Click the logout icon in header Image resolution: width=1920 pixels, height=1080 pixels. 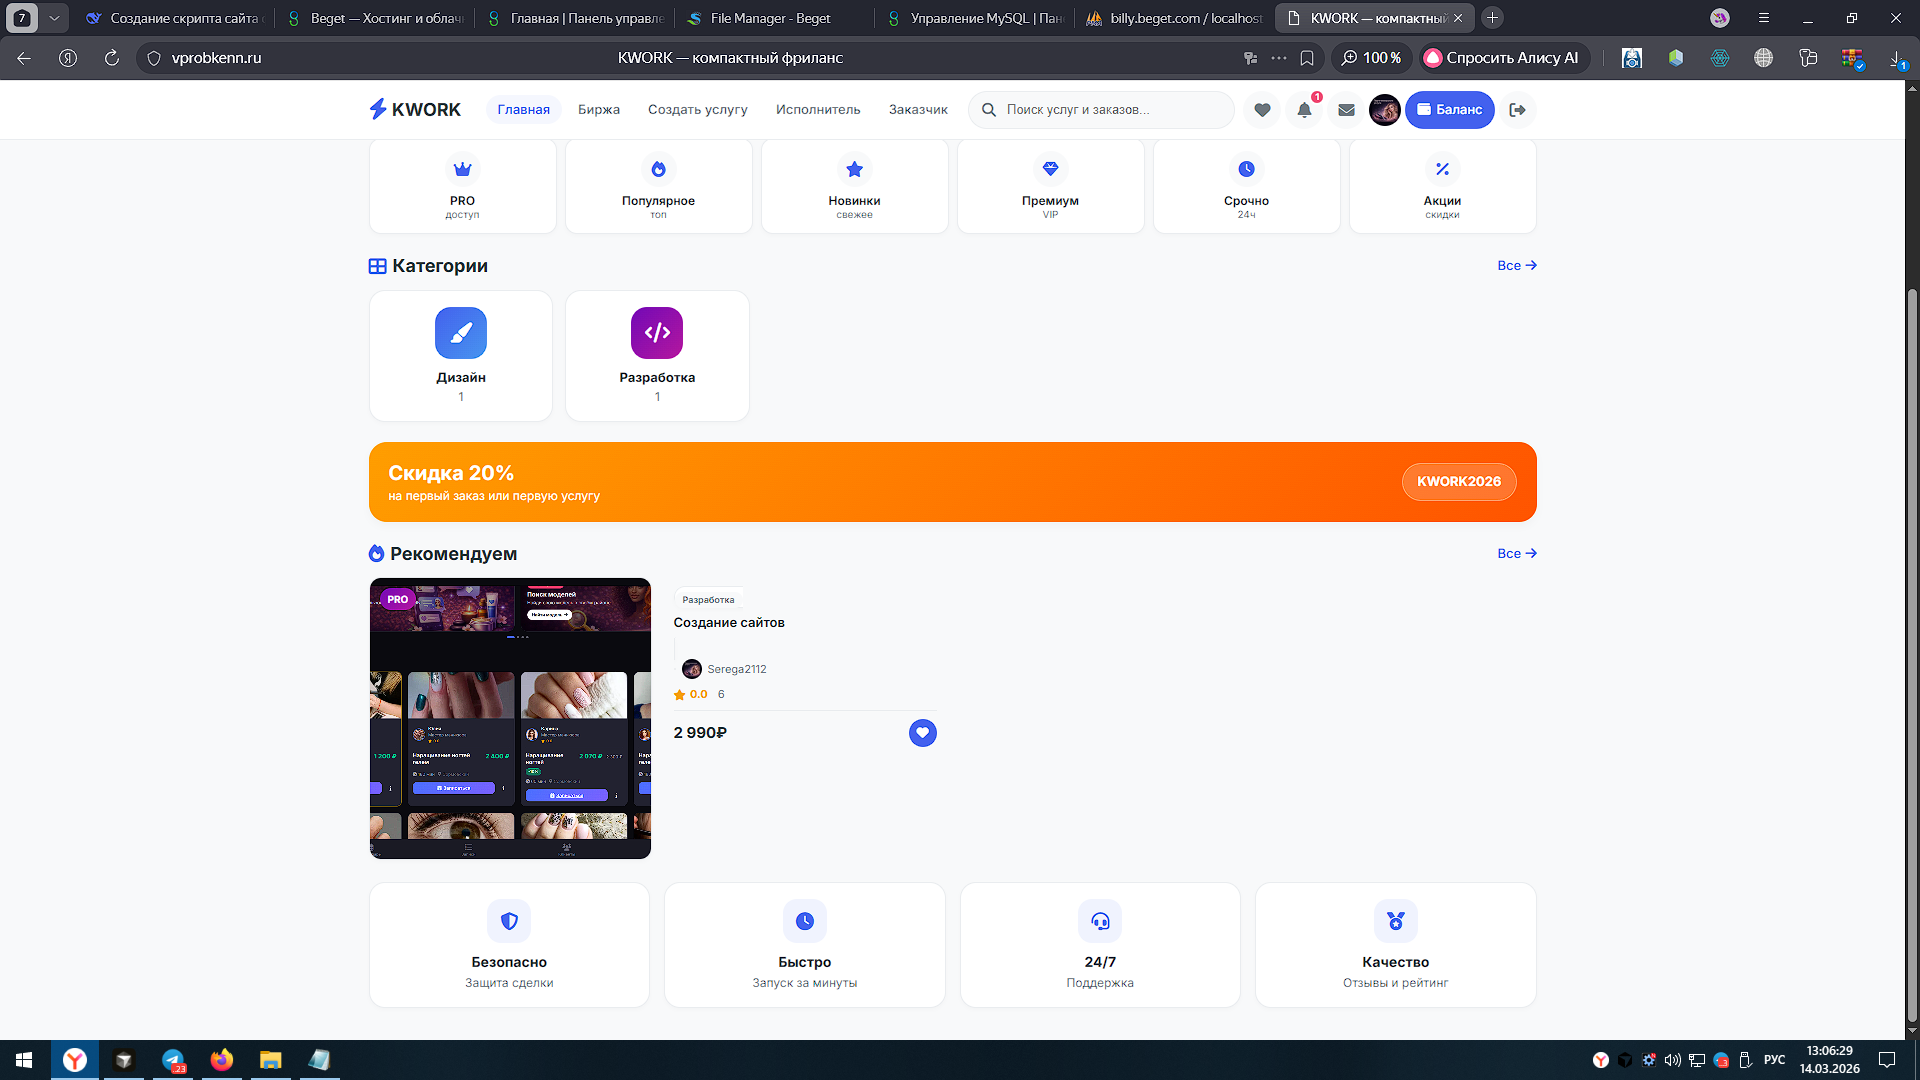[1517, 110]
